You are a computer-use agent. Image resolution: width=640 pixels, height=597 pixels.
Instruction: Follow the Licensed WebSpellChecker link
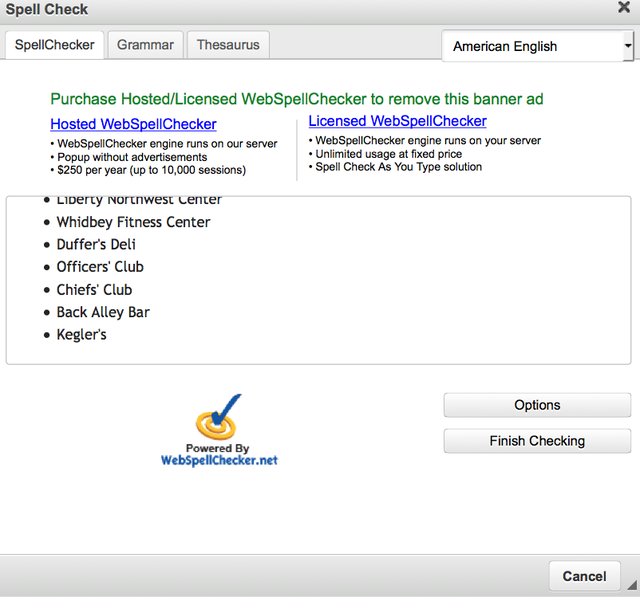click(397, 121)
